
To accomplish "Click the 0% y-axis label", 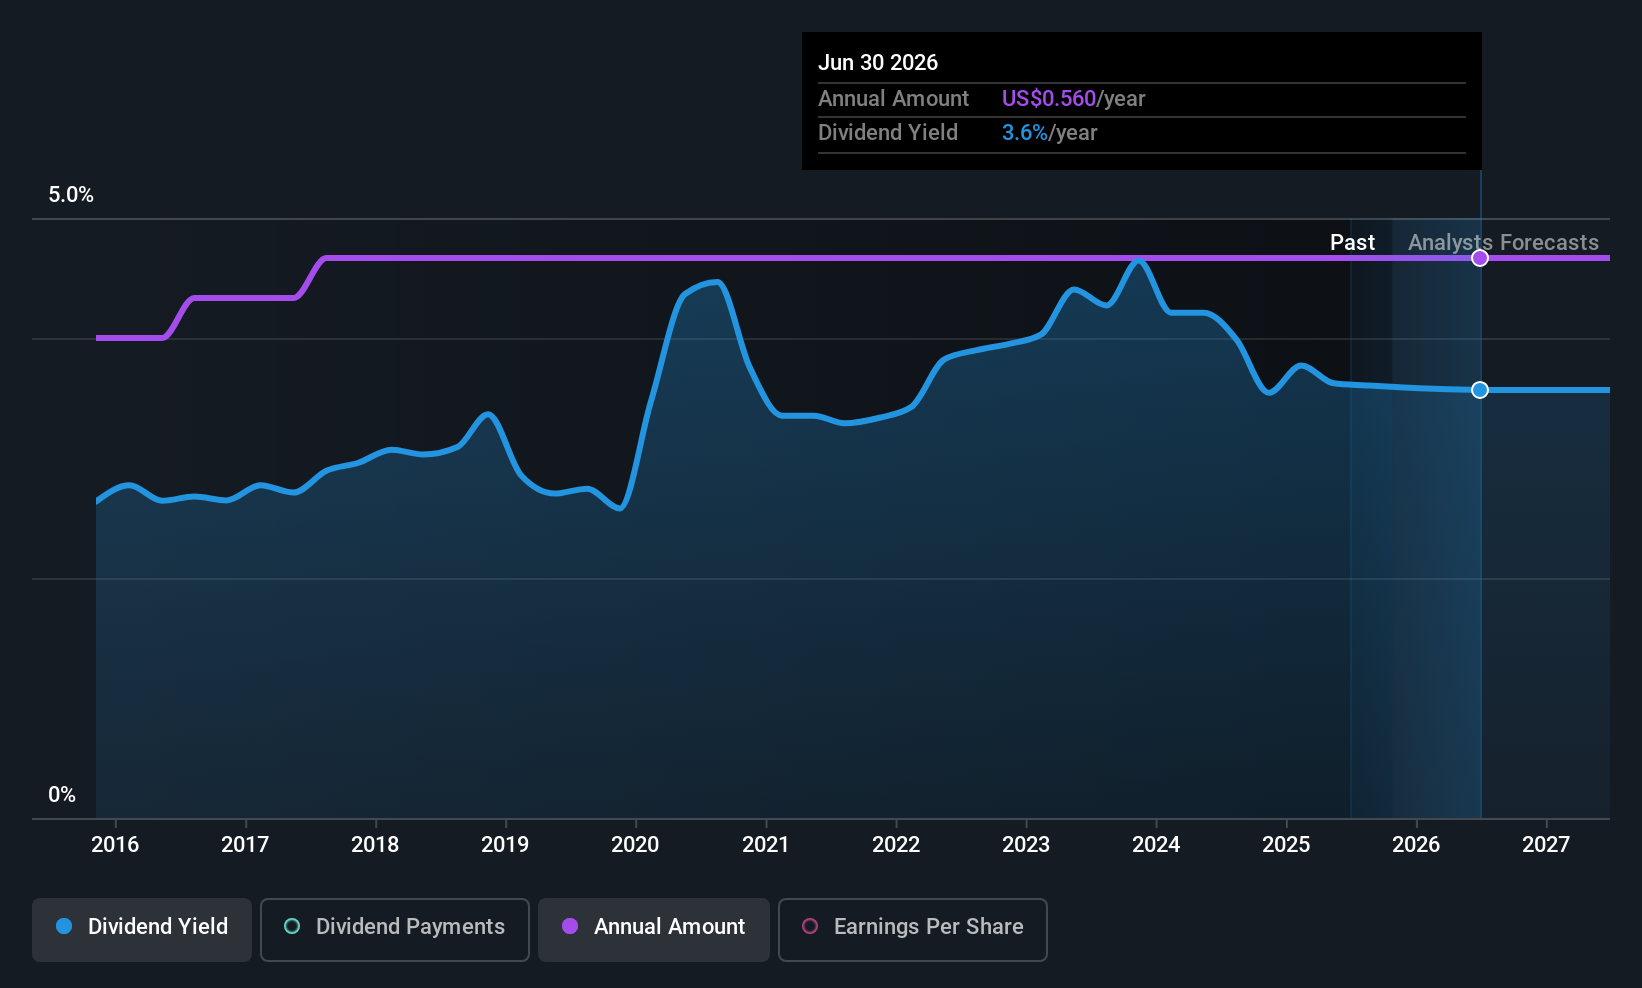I will tap(62, 795).
